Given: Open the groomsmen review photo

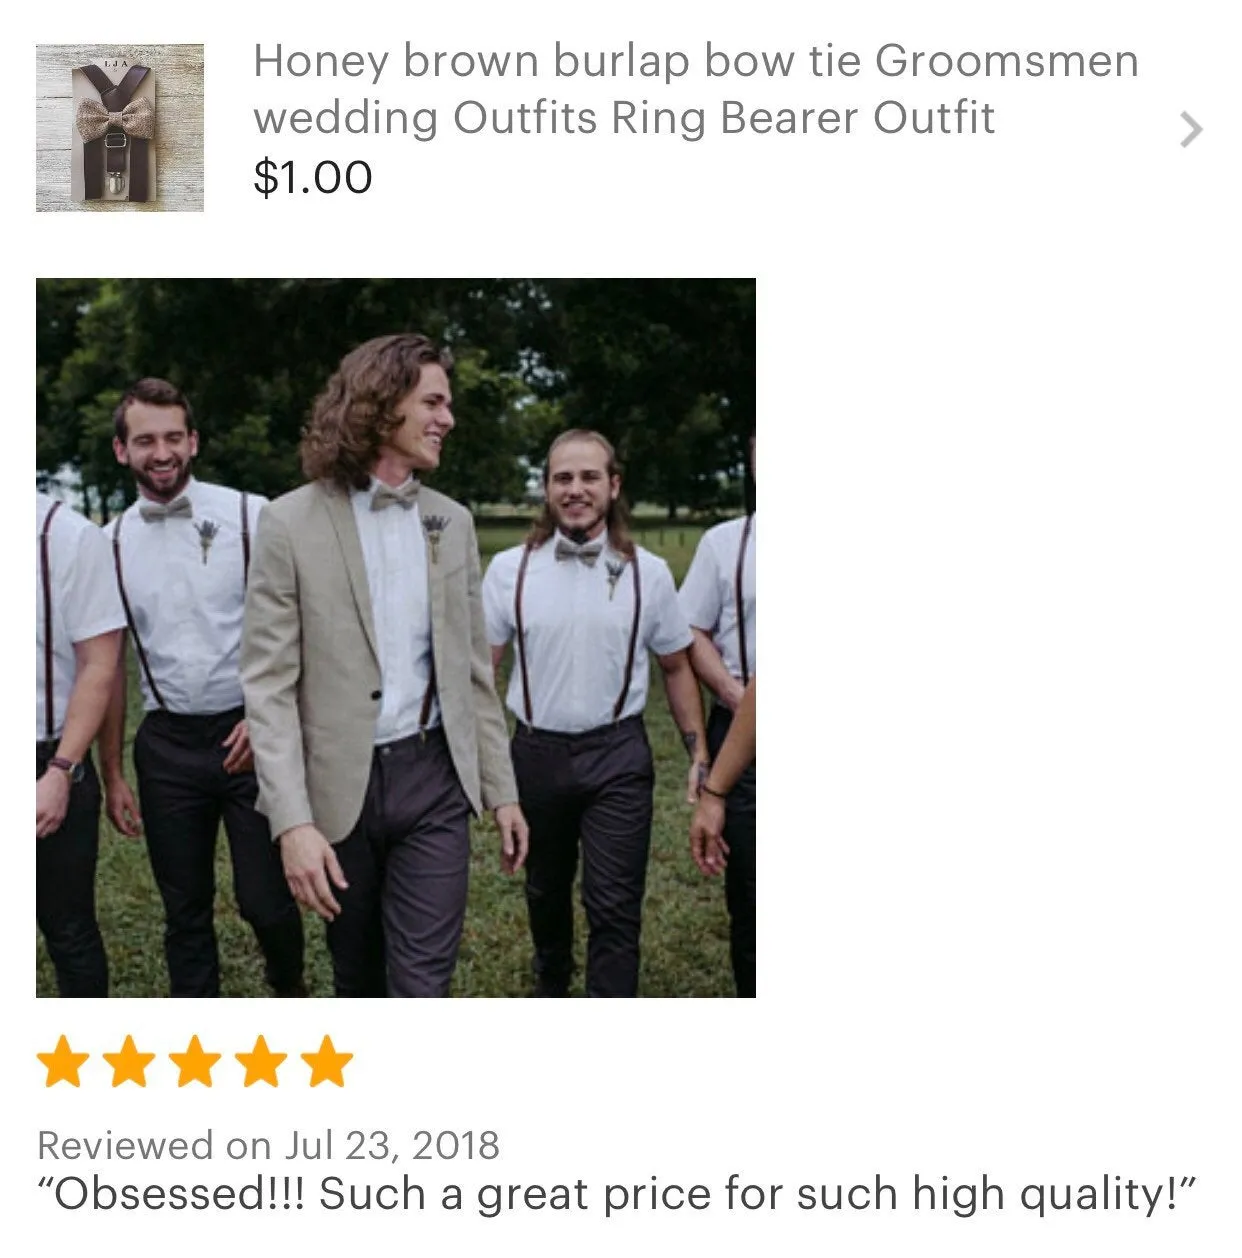Looking at the screenshot, I should [396, 637].
